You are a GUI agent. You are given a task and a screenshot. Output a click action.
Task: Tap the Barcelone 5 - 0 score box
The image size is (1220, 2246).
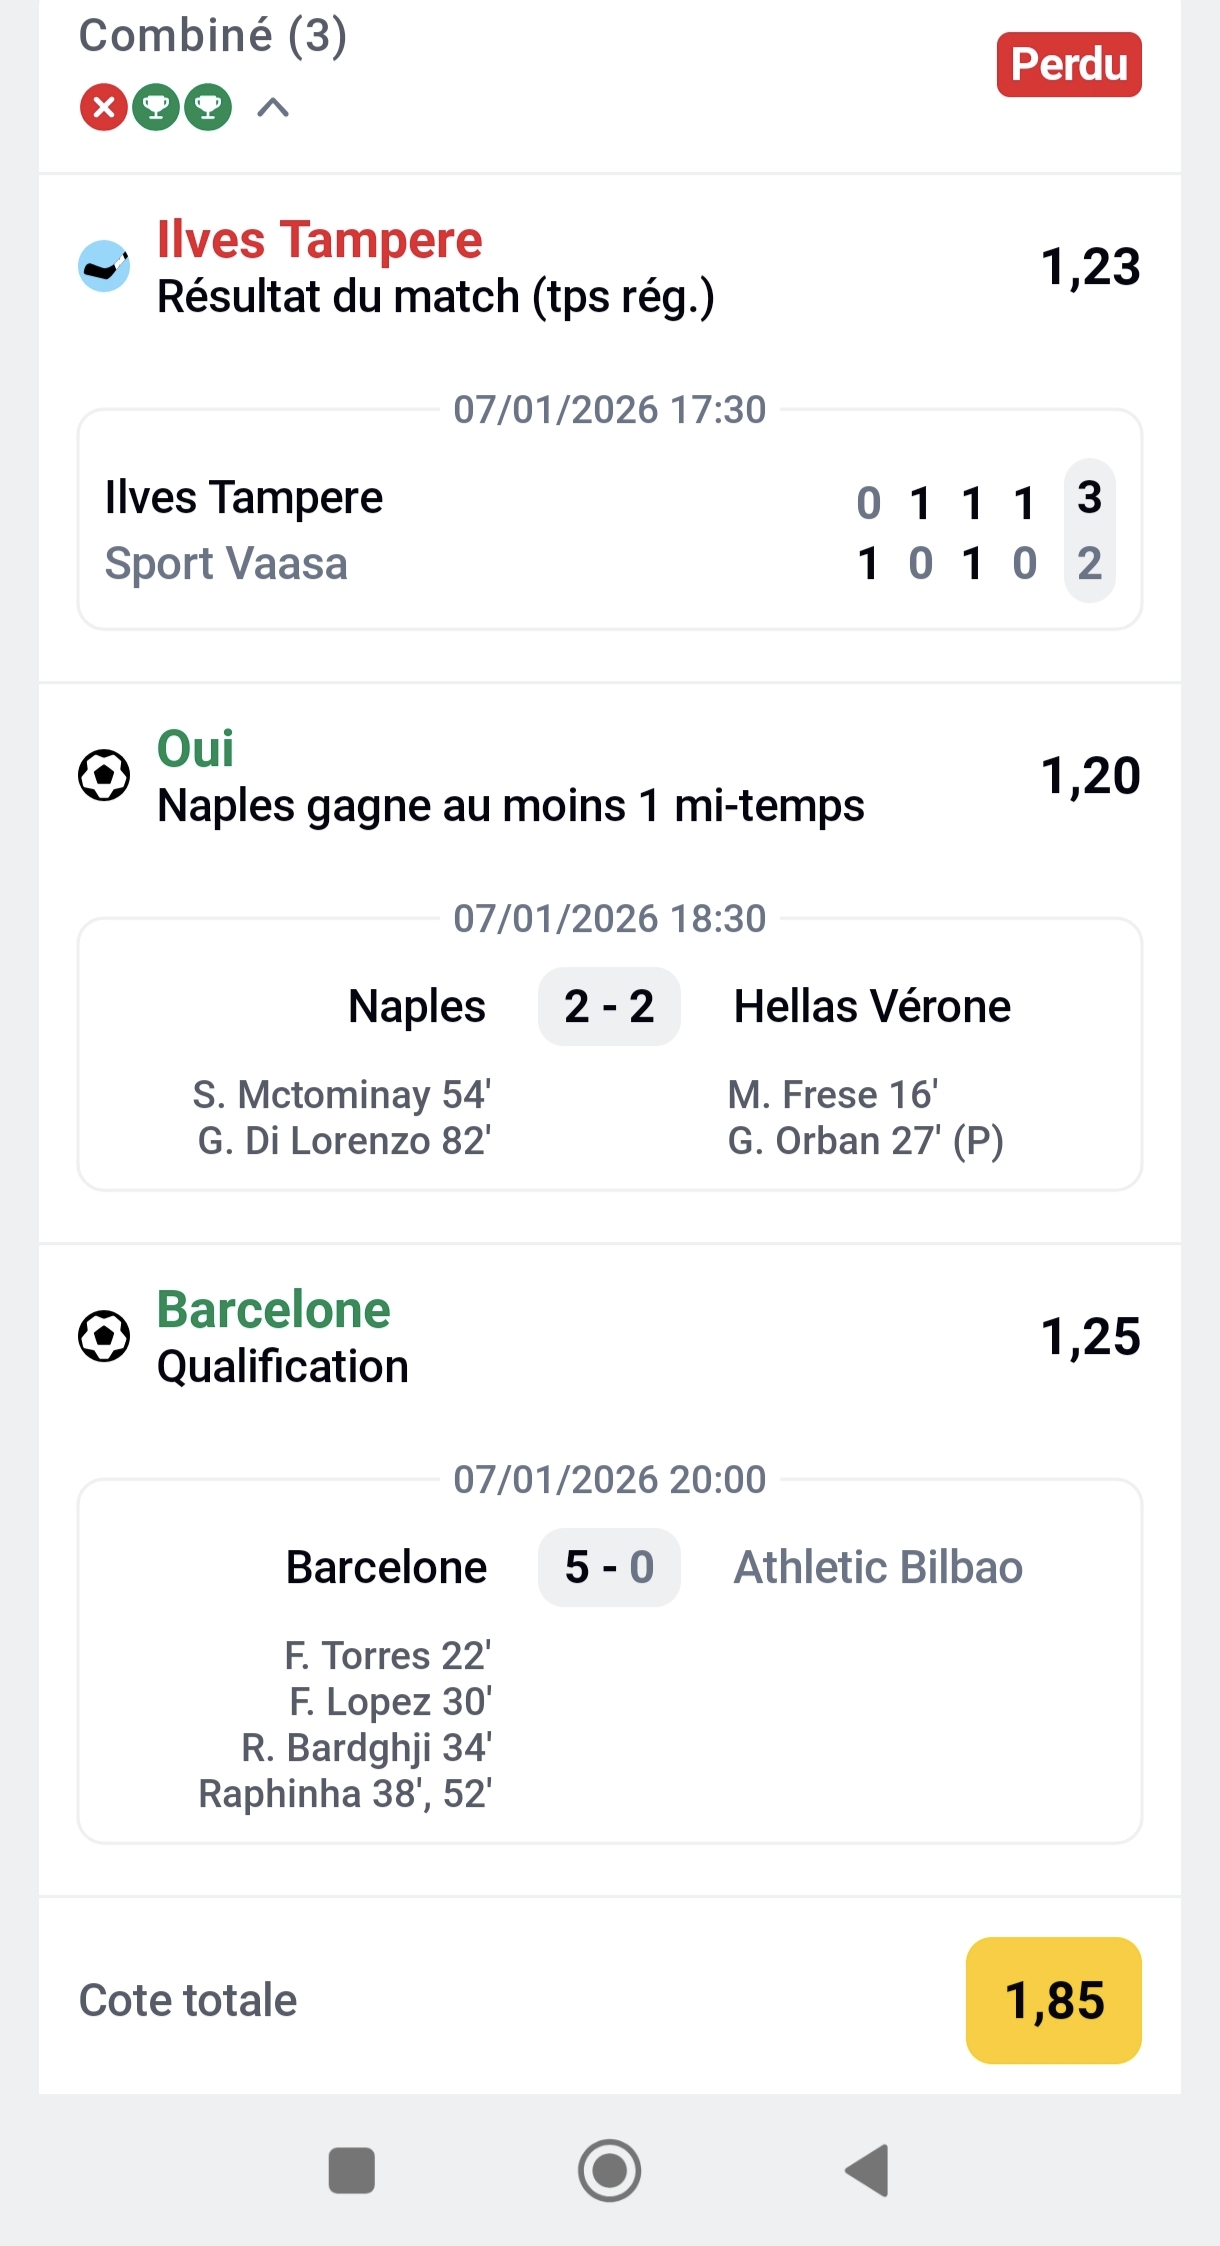coord(609,1567)
